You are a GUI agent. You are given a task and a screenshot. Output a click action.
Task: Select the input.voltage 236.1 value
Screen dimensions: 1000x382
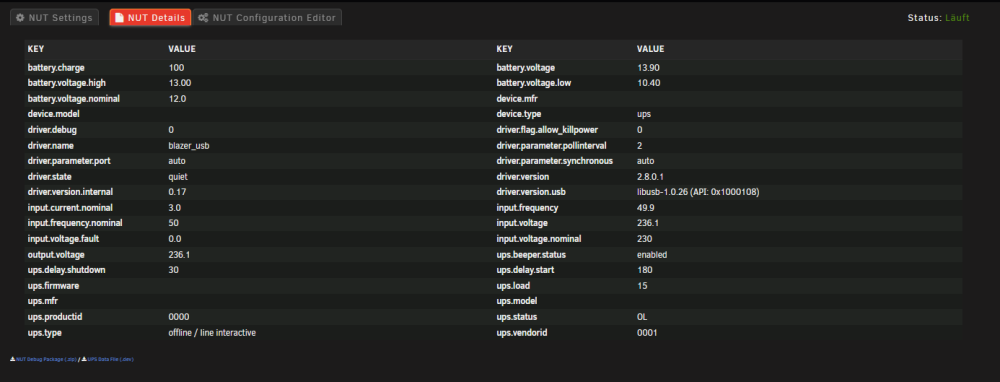(x=648, y=223)
